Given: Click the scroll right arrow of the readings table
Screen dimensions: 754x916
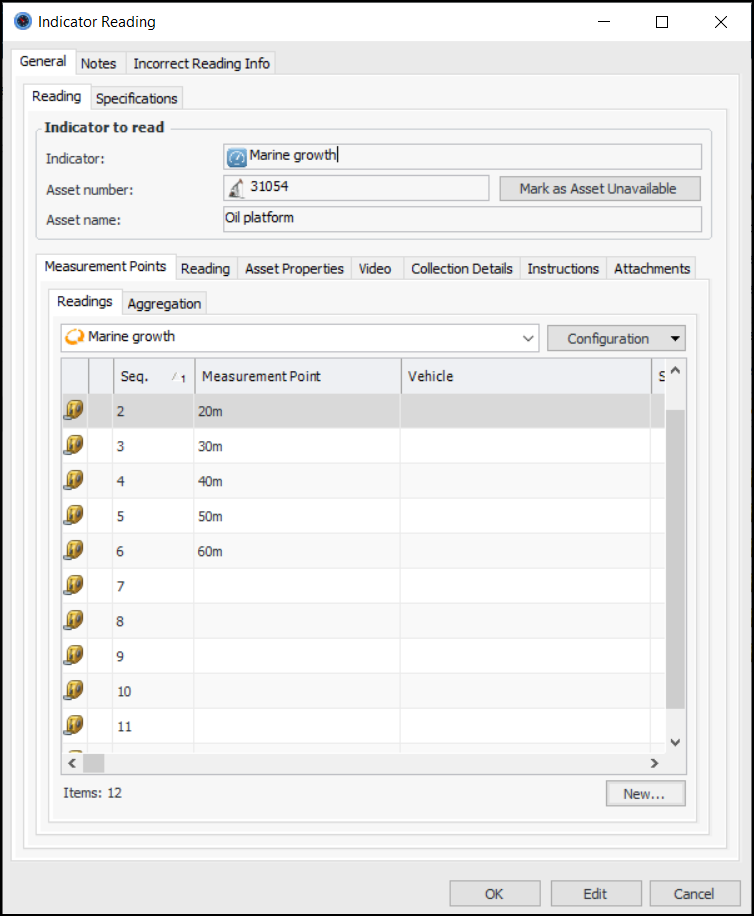Looking at the screenshot, I should coord(654,763).
